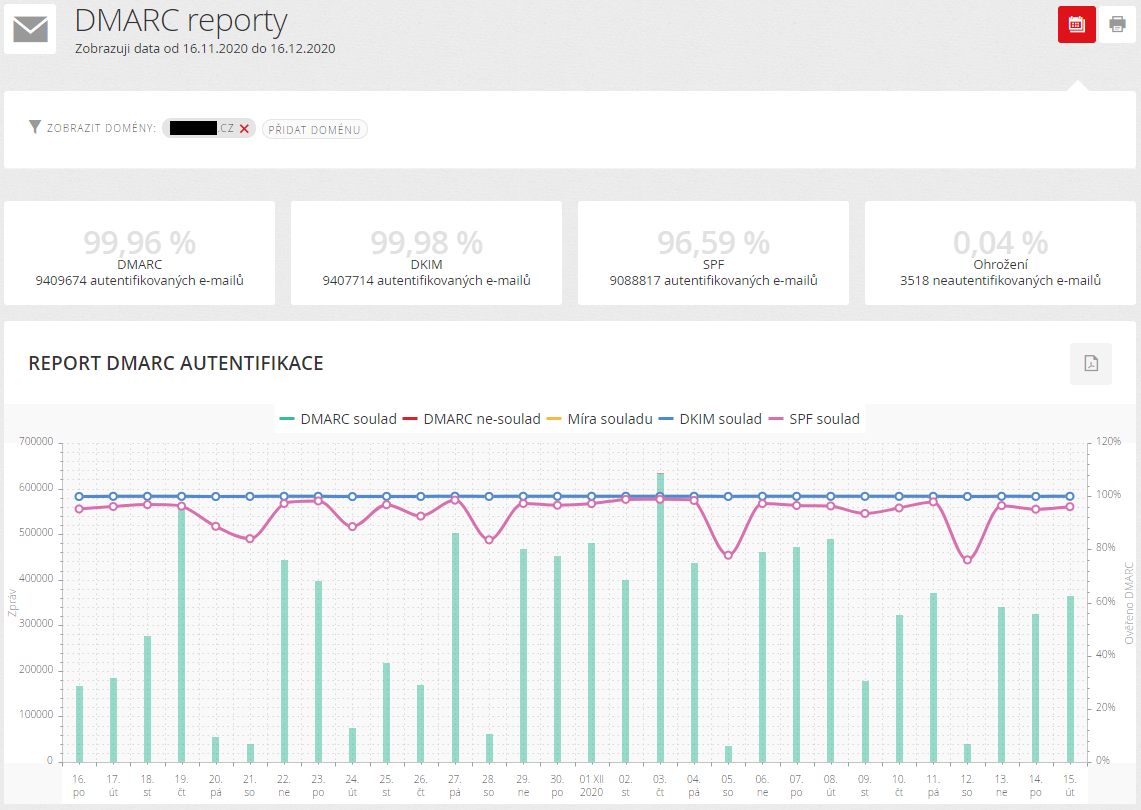Toggle SPF soulad legend series
The height and width of the screenshot is (810, 1141).
[x=814, y=419]
